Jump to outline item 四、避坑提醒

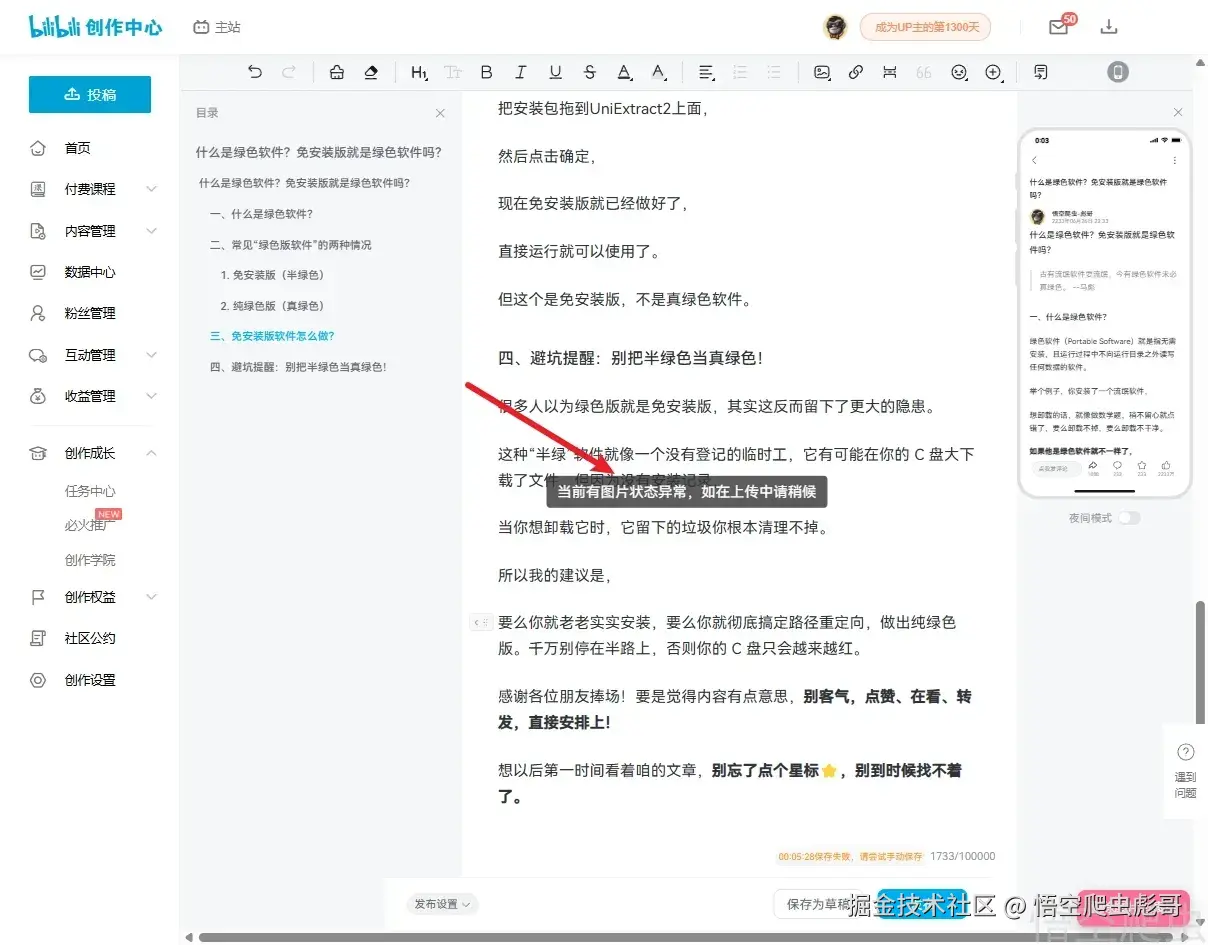[298, 367]
